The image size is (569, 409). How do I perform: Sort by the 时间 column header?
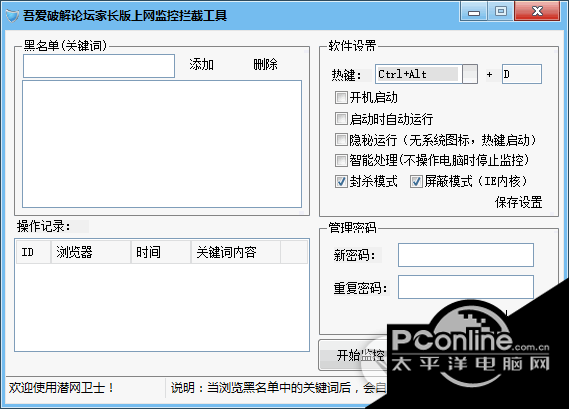coord(161,252)
